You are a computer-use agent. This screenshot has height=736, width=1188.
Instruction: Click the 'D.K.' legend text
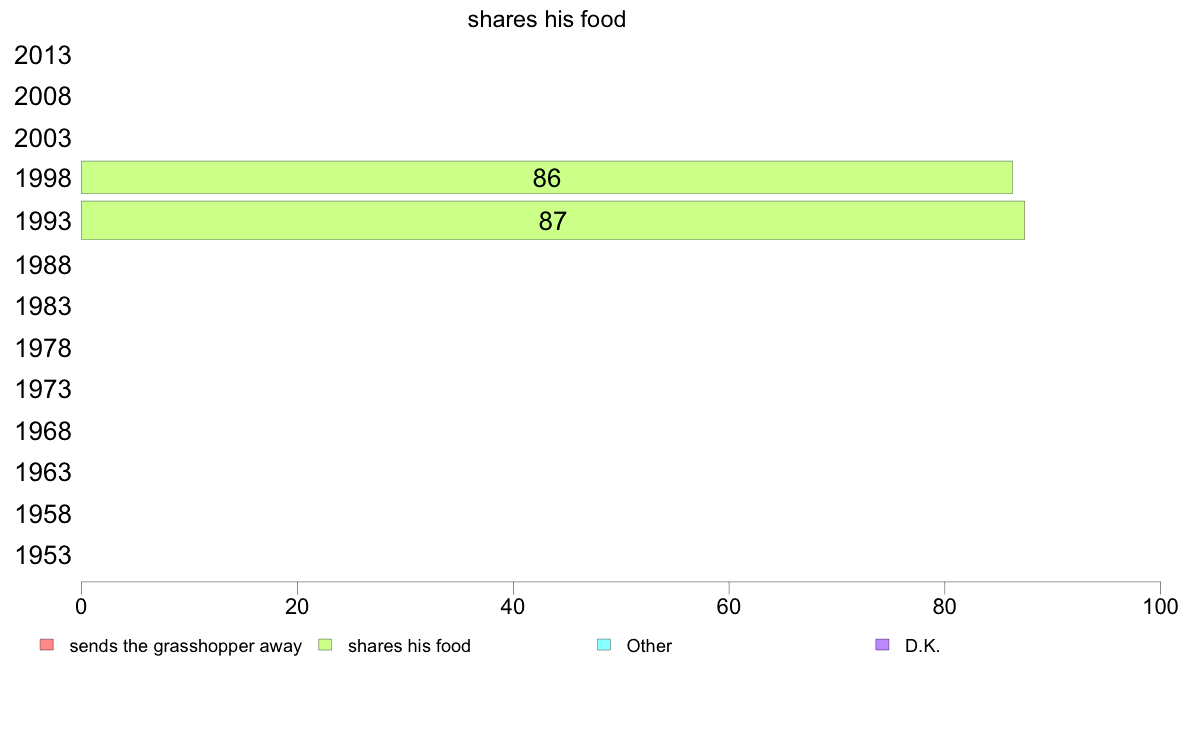point(922,646)
